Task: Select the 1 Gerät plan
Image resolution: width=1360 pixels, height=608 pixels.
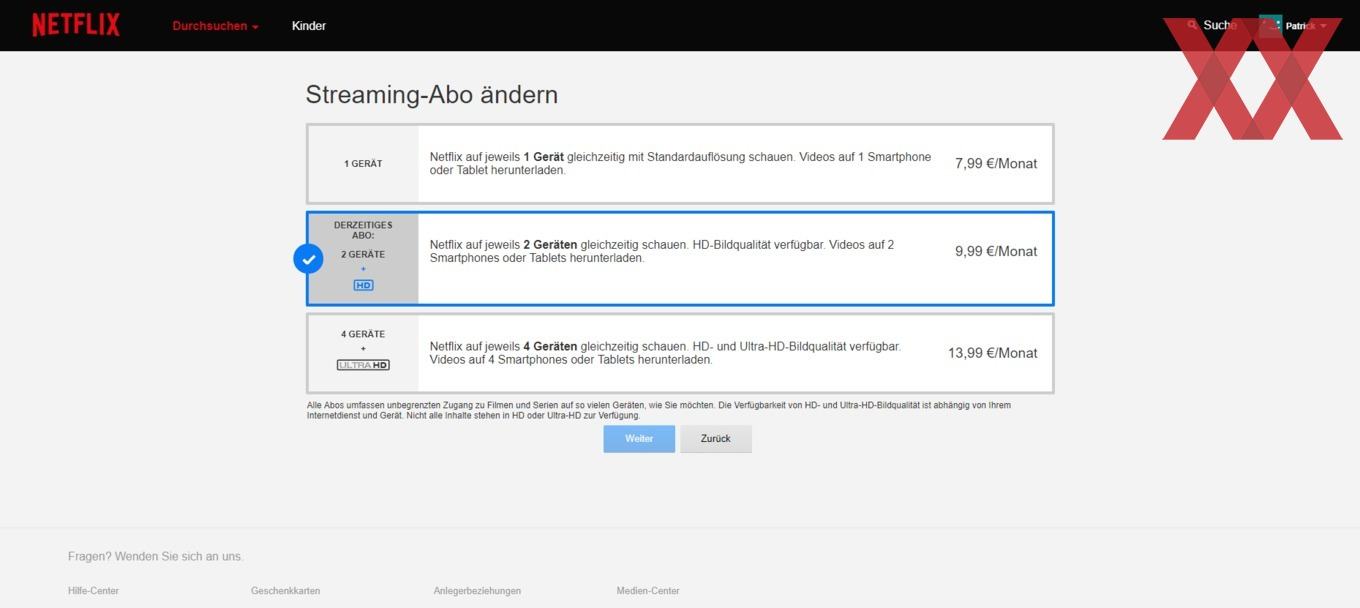Action: click(680, 164)
